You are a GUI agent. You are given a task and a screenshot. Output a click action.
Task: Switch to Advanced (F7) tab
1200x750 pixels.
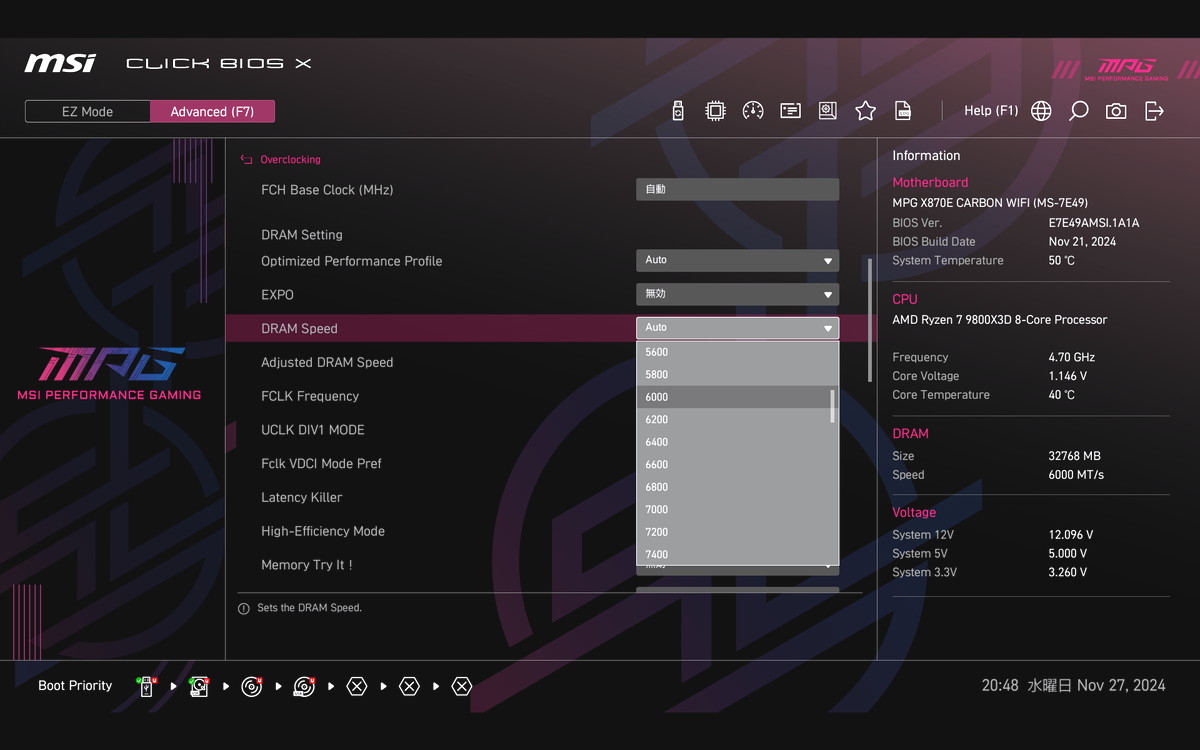click(212, 112)
